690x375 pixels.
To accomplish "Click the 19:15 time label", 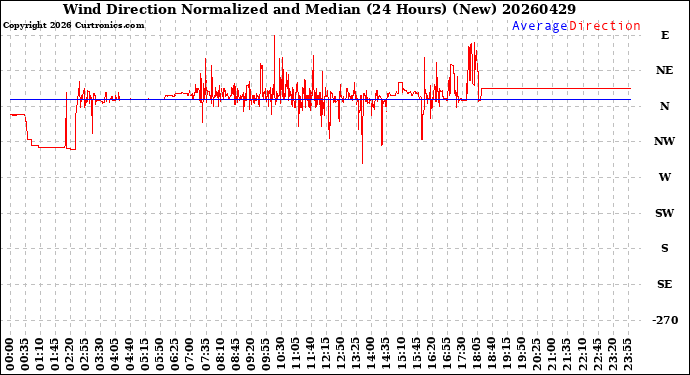I will [x=506, y=355].
